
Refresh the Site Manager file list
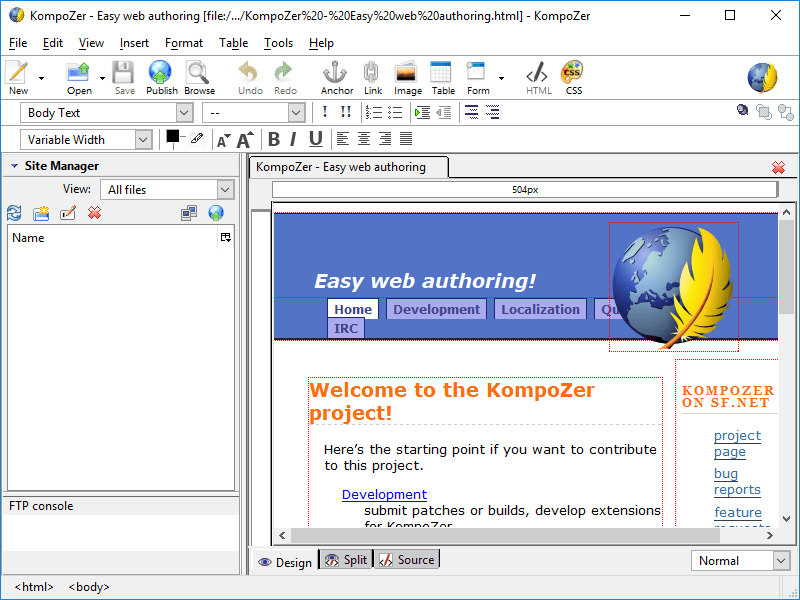(14, 213)
